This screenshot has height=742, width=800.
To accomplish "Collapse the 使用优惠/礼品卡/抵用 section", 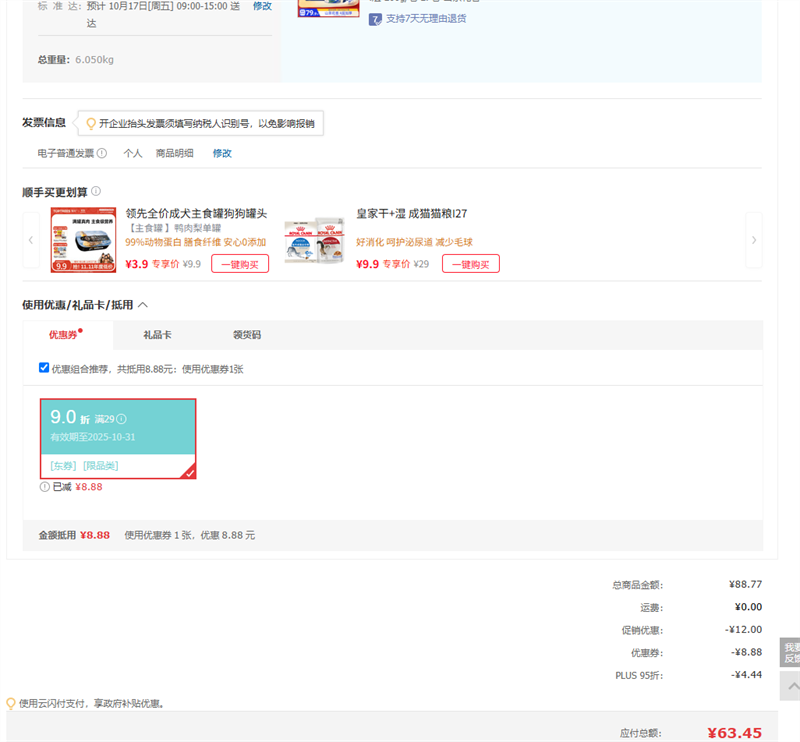I will (142, 305).
